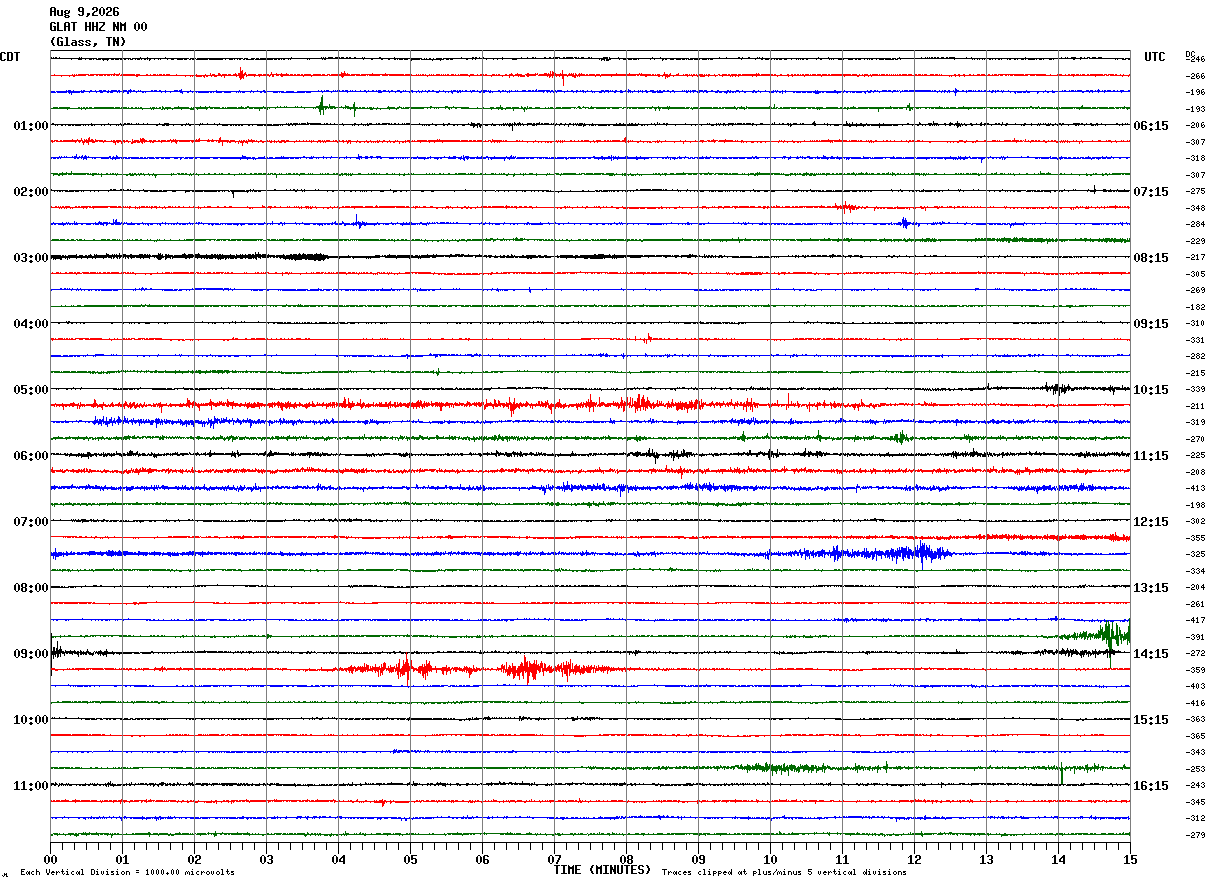
Task: Click DC offset value -391
Action: (1195, 637)
